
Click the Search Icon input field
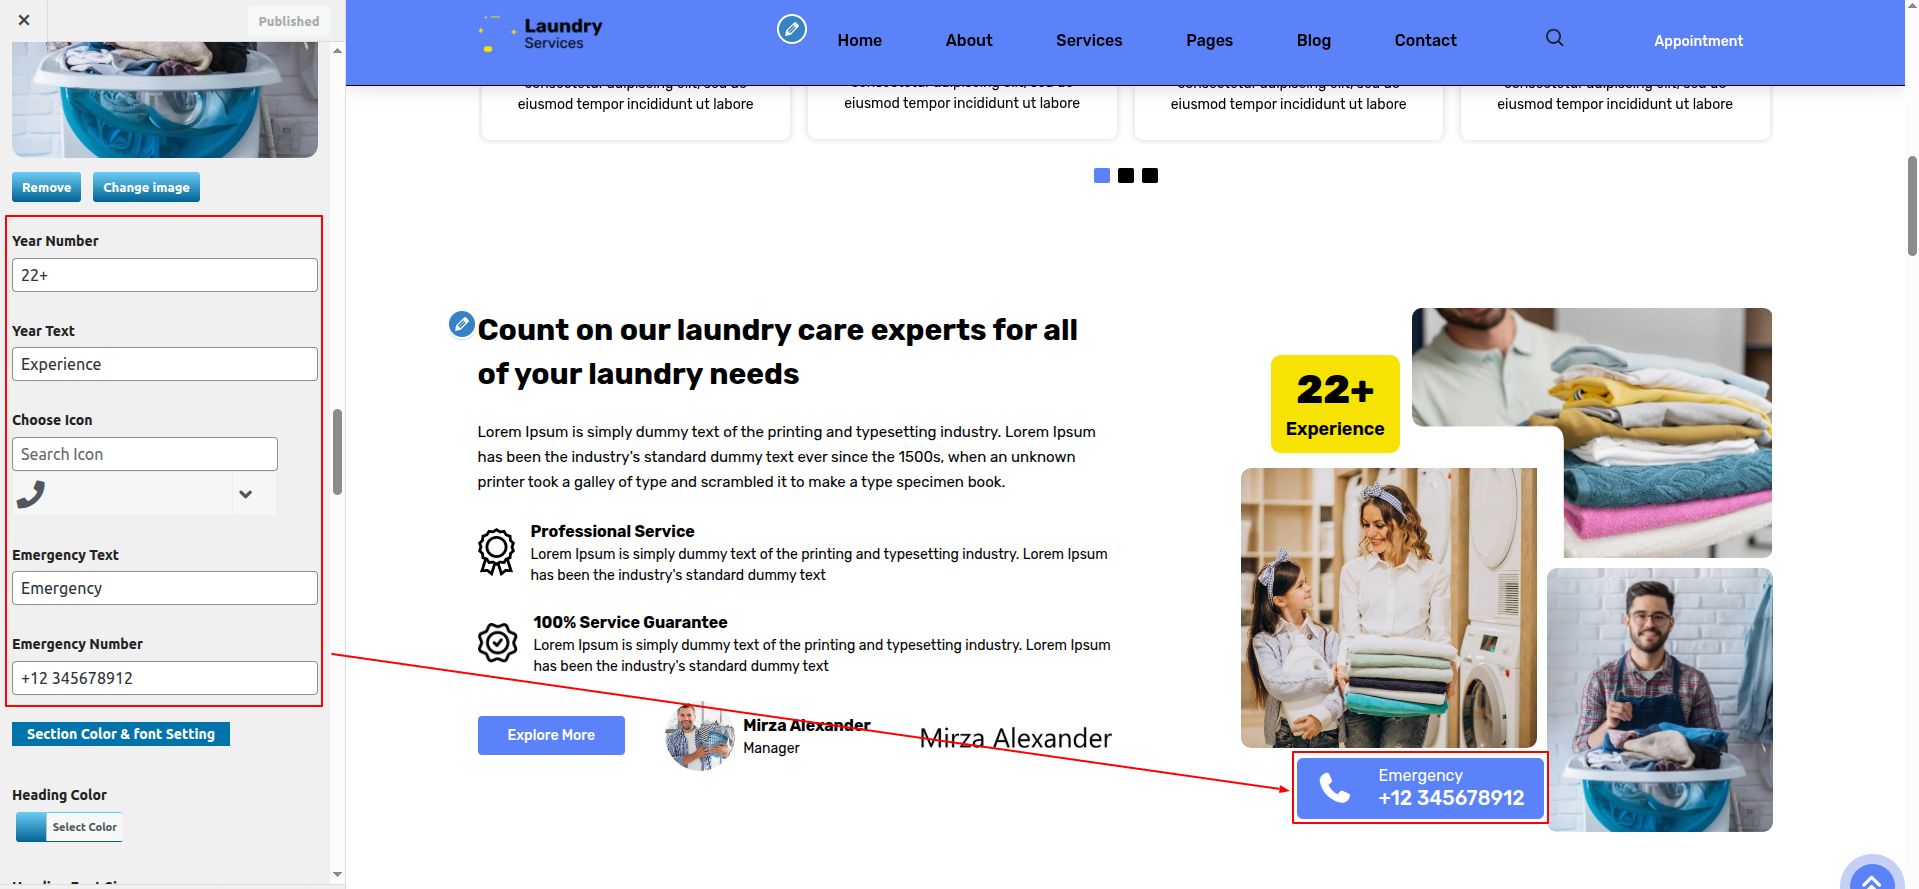click(x=145, y=454)
